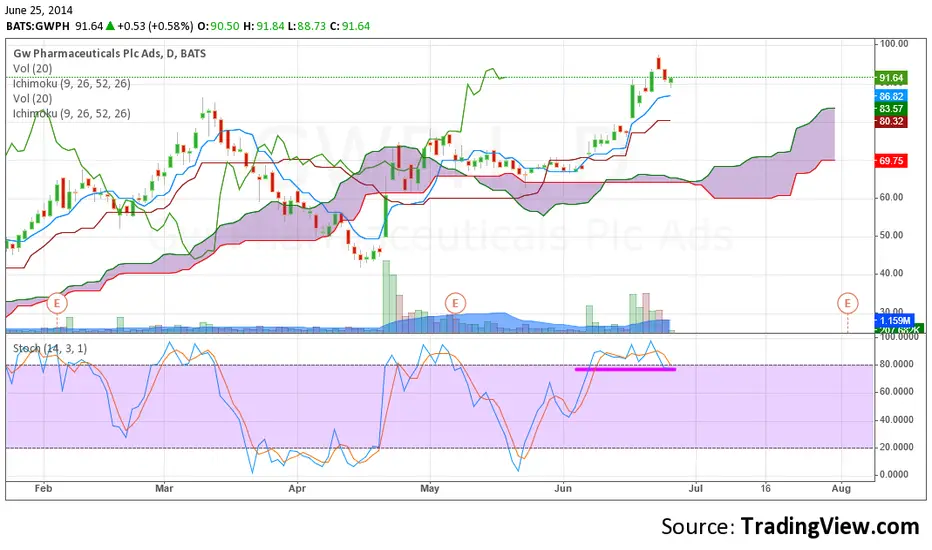Image resolution: width=932 pixels, height=550 pixels.
Task: Click the H:91.84 high value
Action: [264, 26]
